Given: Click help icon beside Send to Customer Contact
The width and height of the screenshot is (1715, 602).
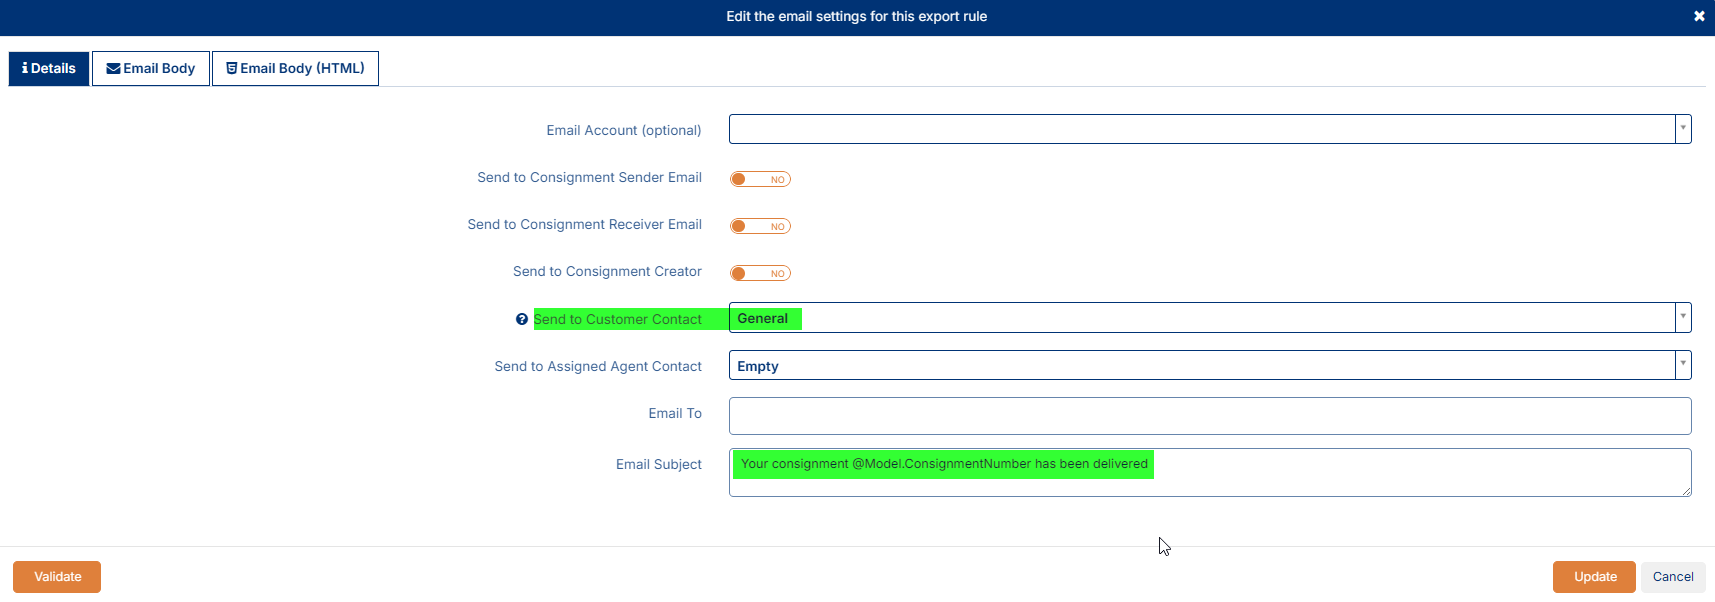Looking at the screenshot, I should (521, 320).
